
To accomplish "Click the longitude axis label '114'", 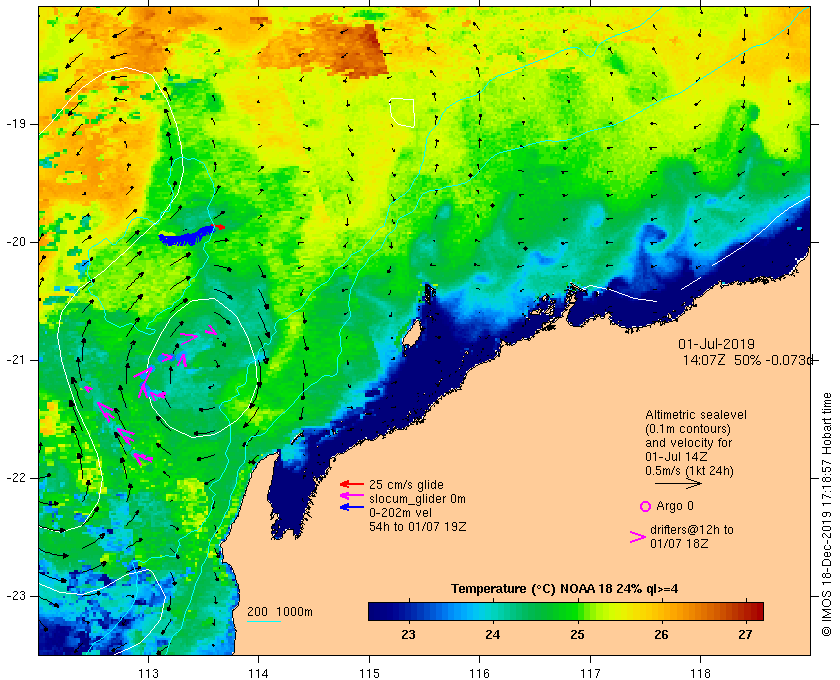I will coord(258,674).
